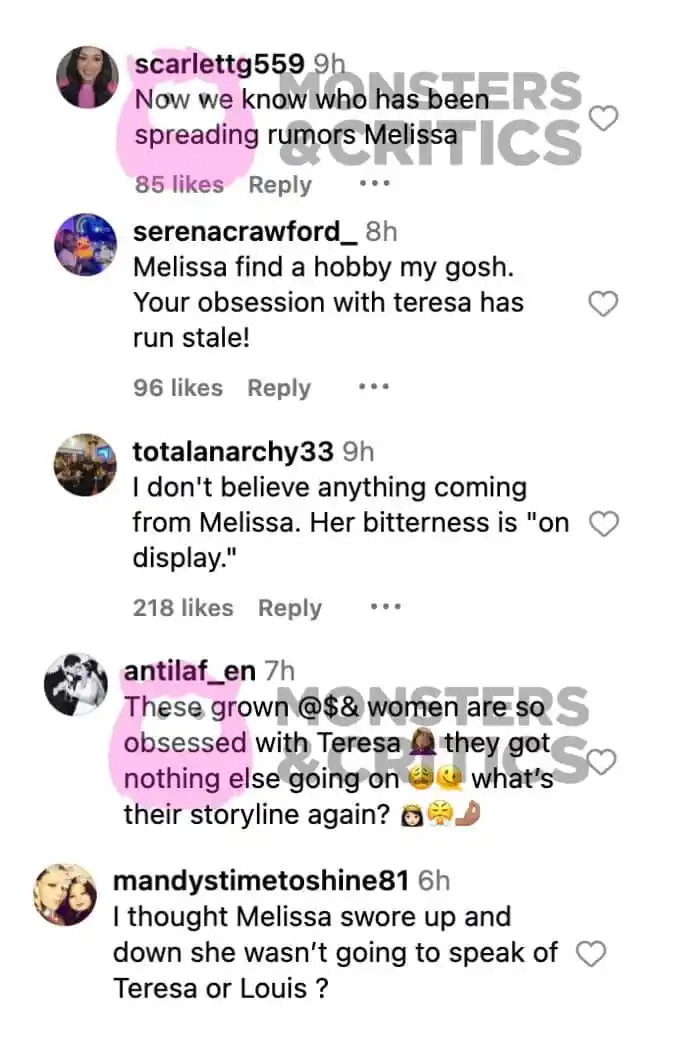680x1042 pixels.
Task: Open three-dot menu under serenacrawford_'s comment
Action: 374,386
